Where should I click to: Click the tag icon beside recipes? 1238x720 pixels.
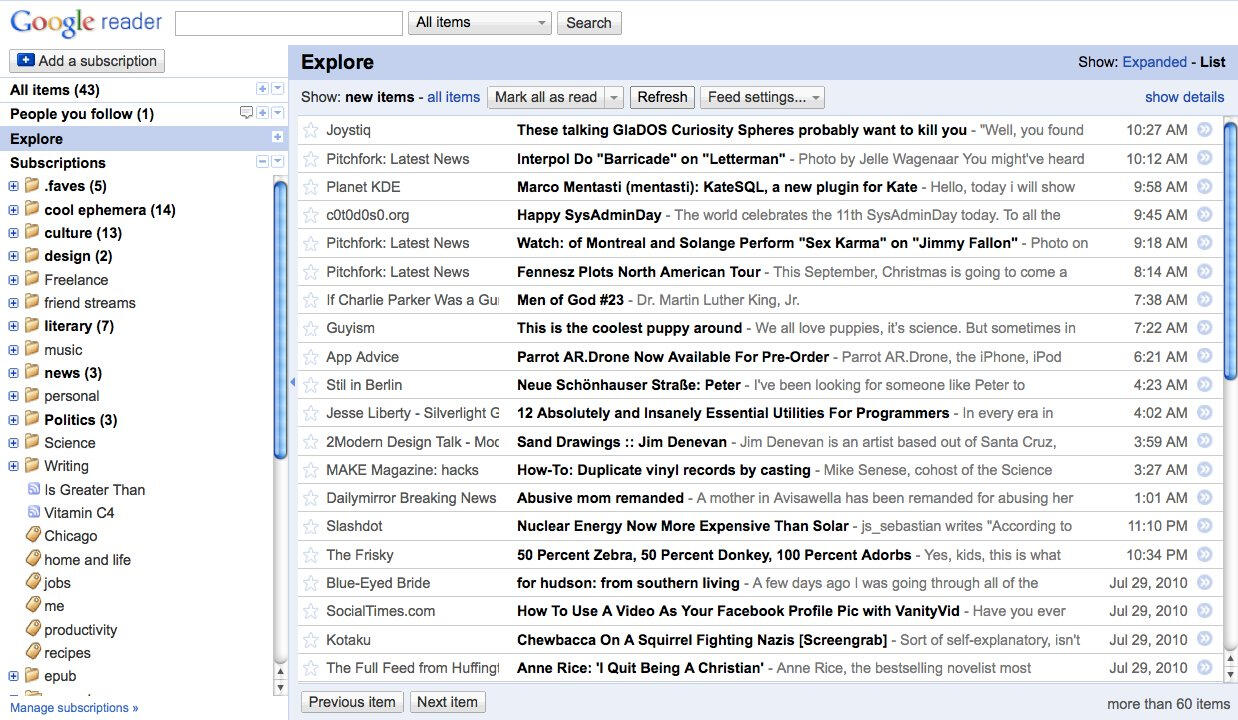tap(33, 653)
